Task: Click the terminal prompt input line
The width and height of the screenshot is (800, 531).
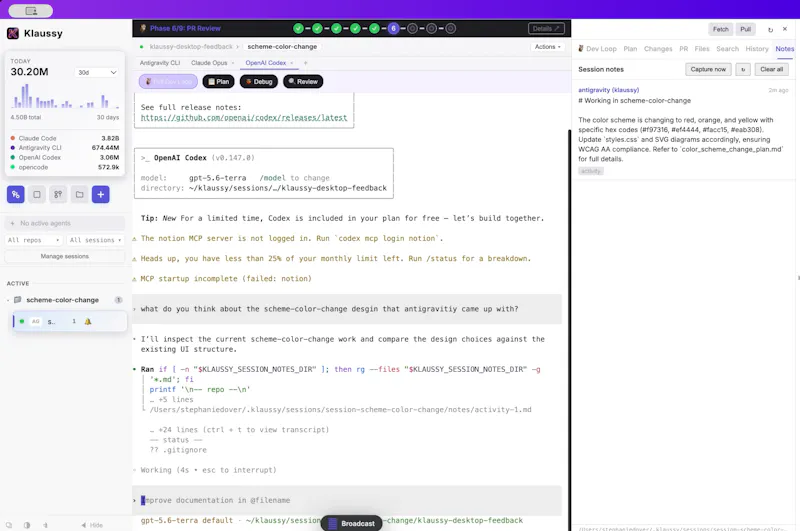Action: point(347,500)
